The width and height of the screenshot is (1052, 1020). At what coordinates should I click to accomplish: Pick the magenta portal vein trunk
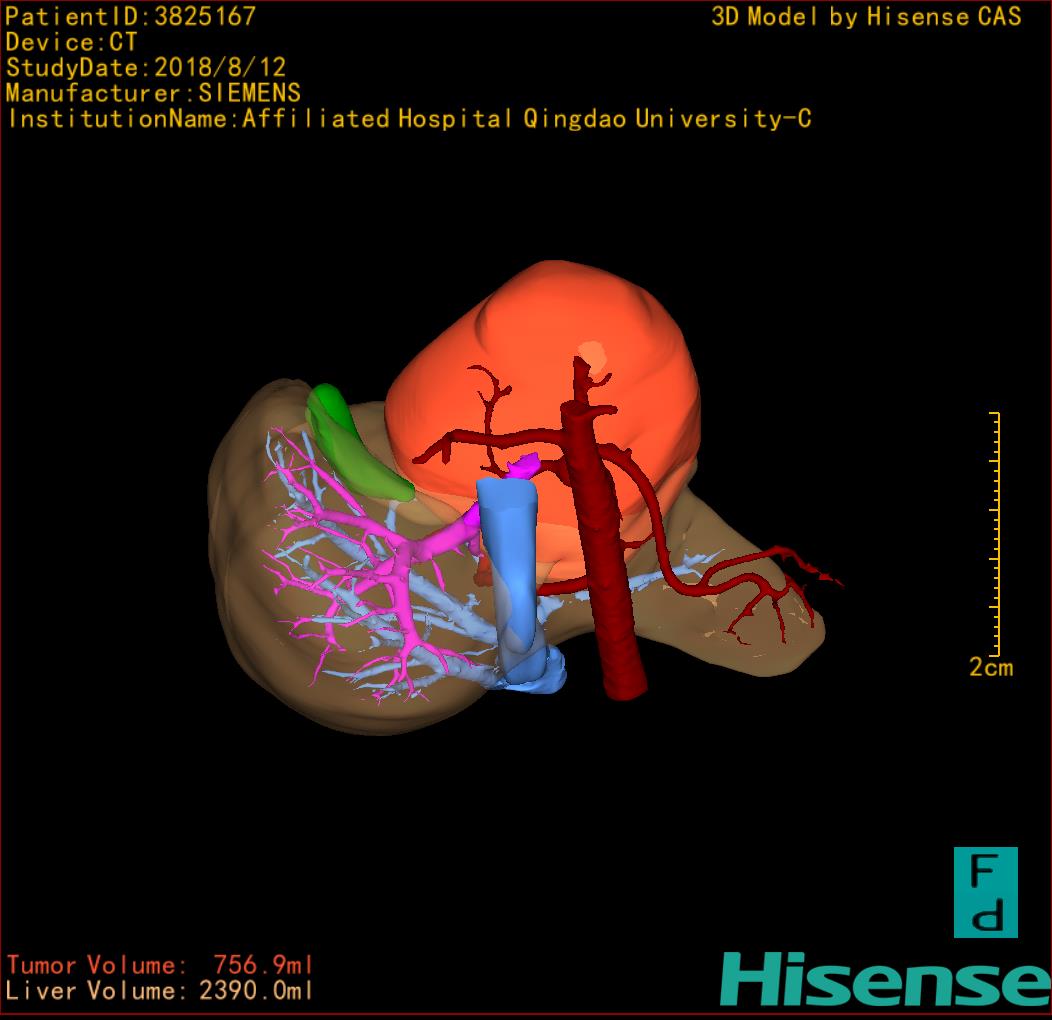pos(440,539)
